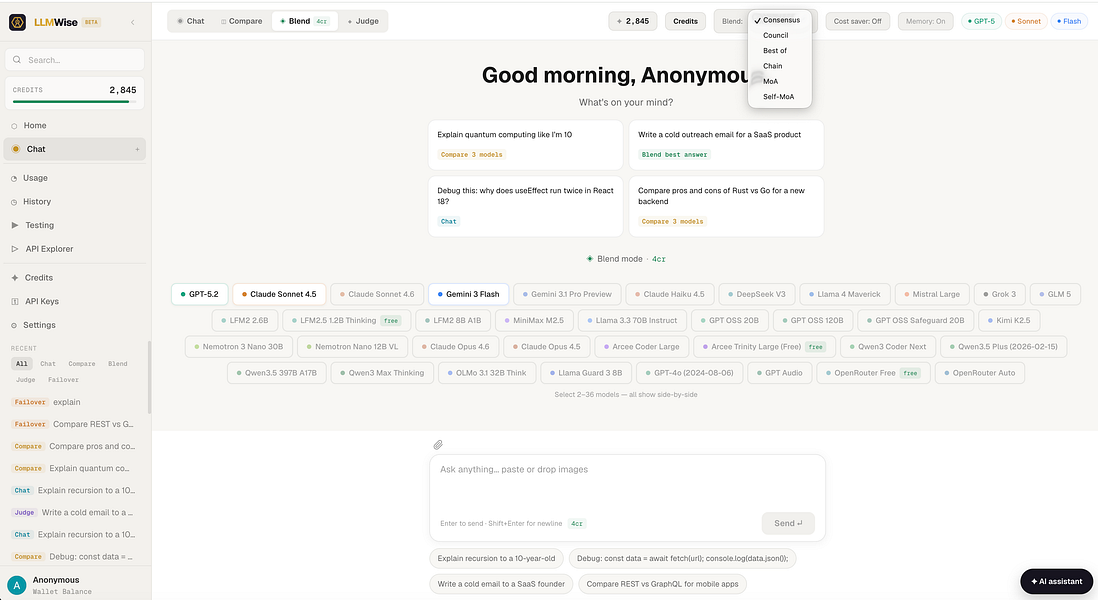Filter recent items by Failover
This screenshot has height=600, width=1098.
click(63, 379)
